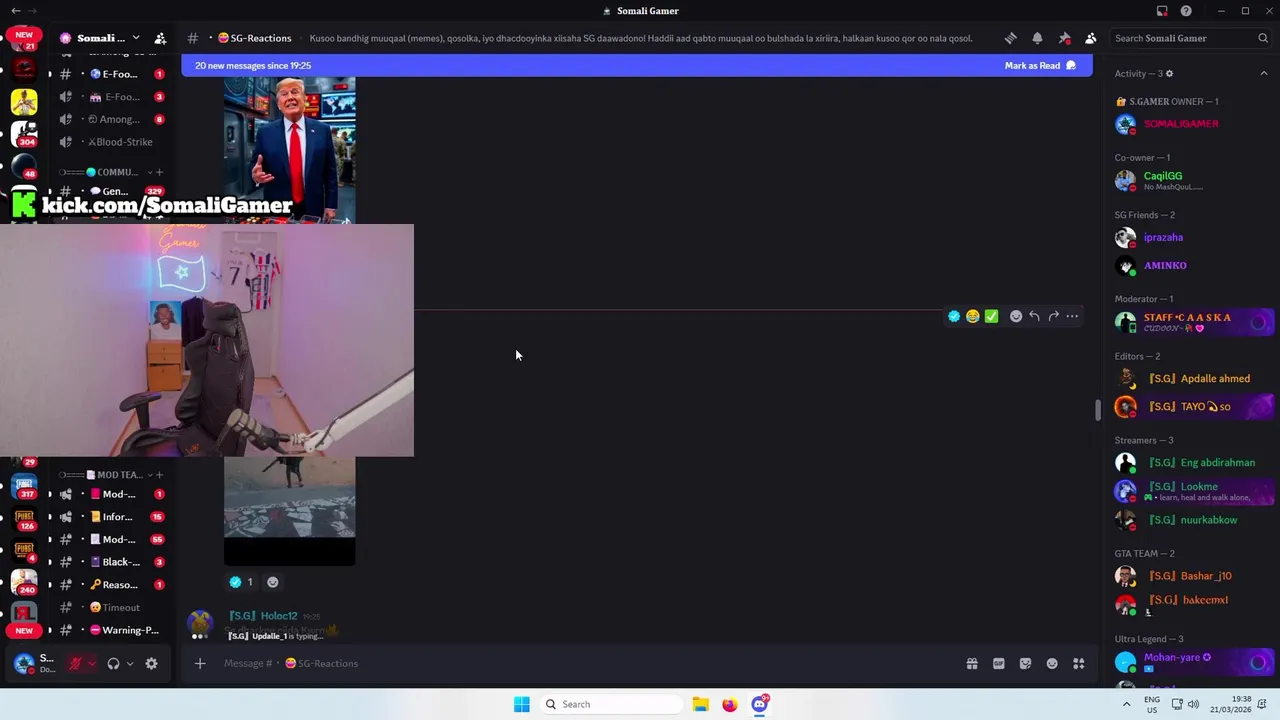Open headphone output options dropdown arrow
Viewport: 1280px width, 720px height.
(x=130, y=663)
